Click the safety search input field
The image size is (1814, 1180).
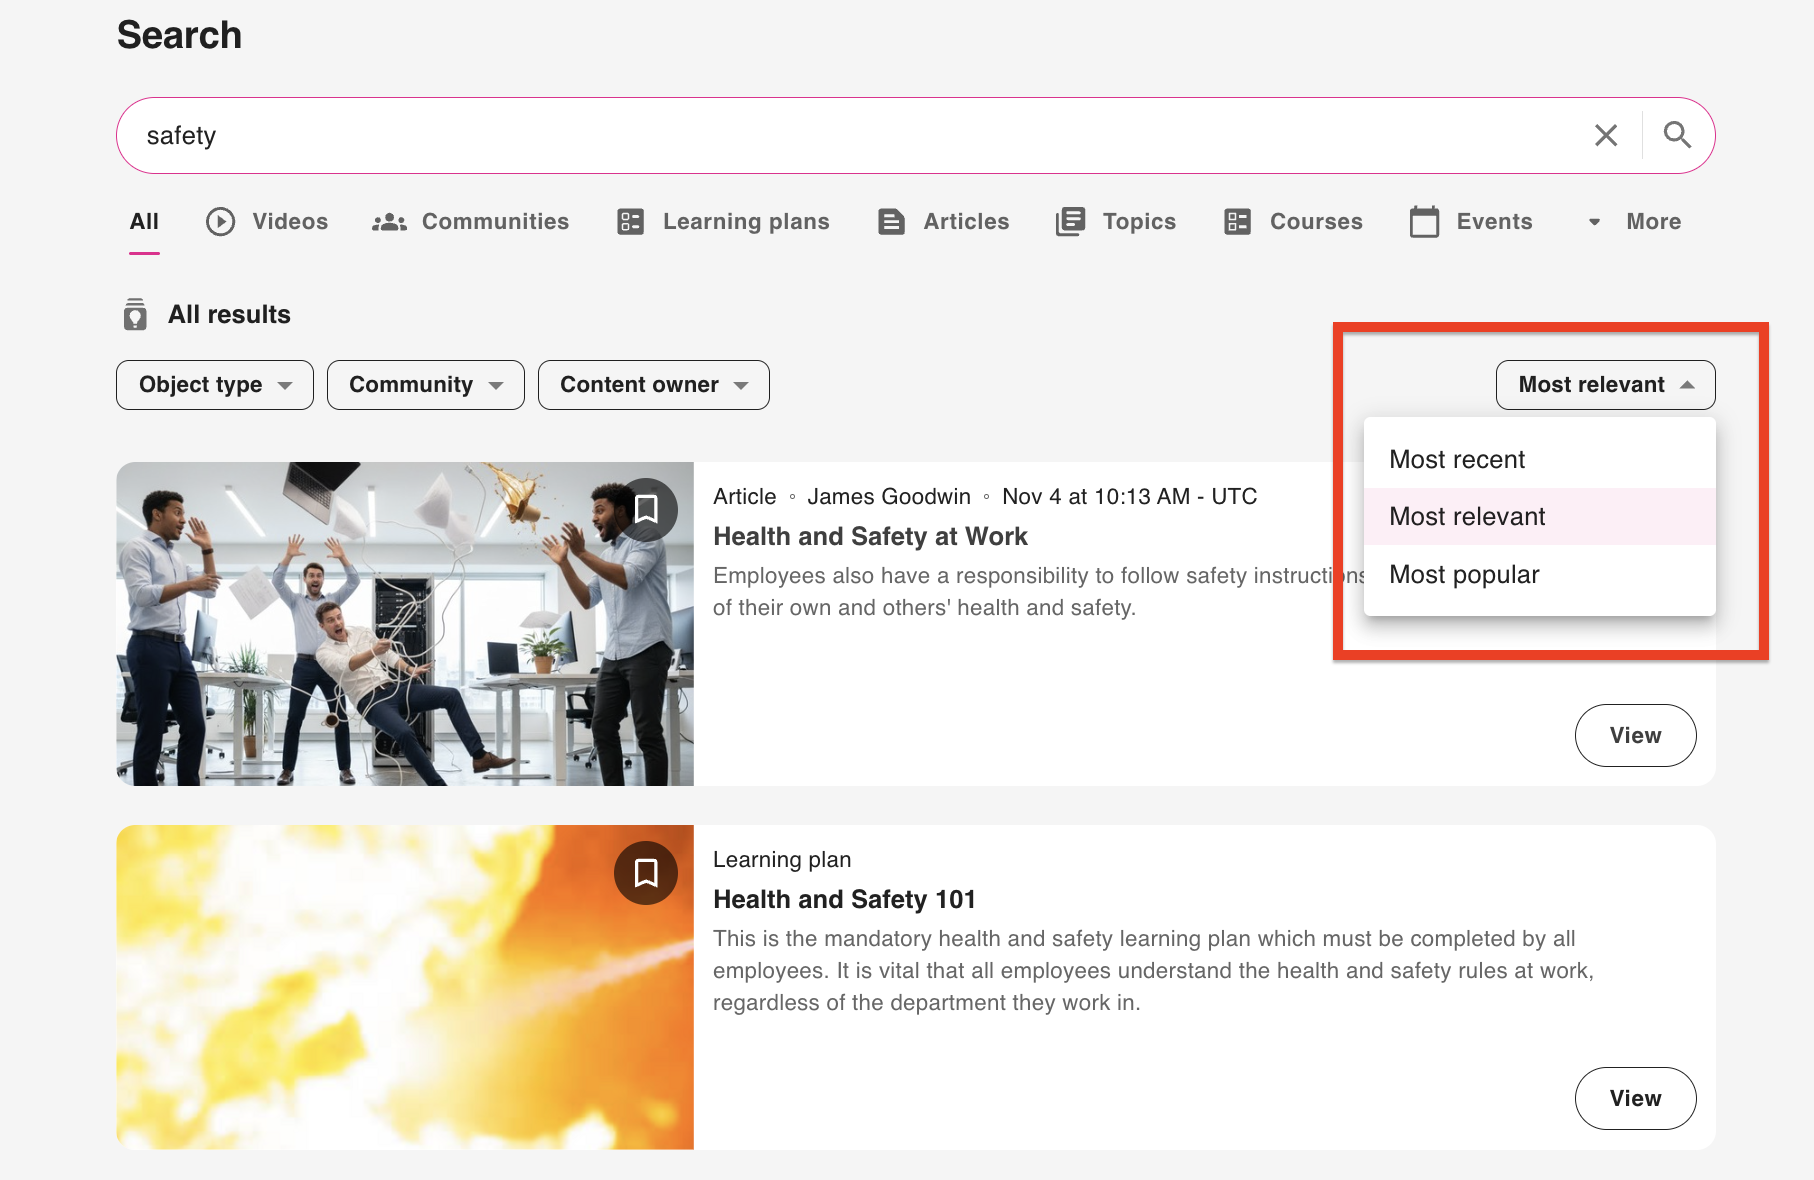coord(850,135)
